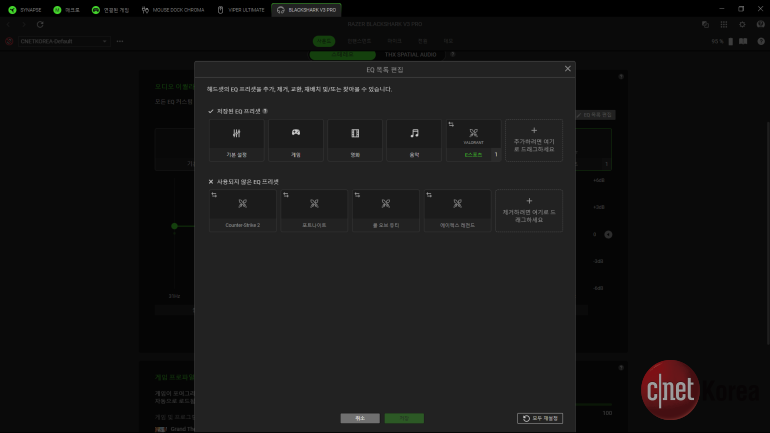Click the 95% battery indicator
This screenshot has height=433, width=770.
pos(722,41)
